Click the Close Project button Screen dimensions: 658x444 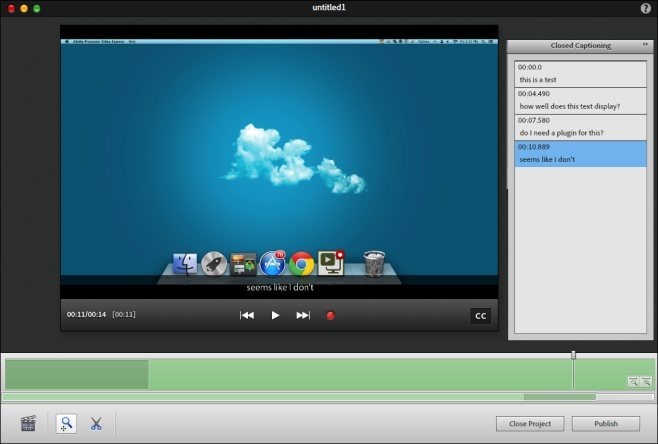pos(530,423)
